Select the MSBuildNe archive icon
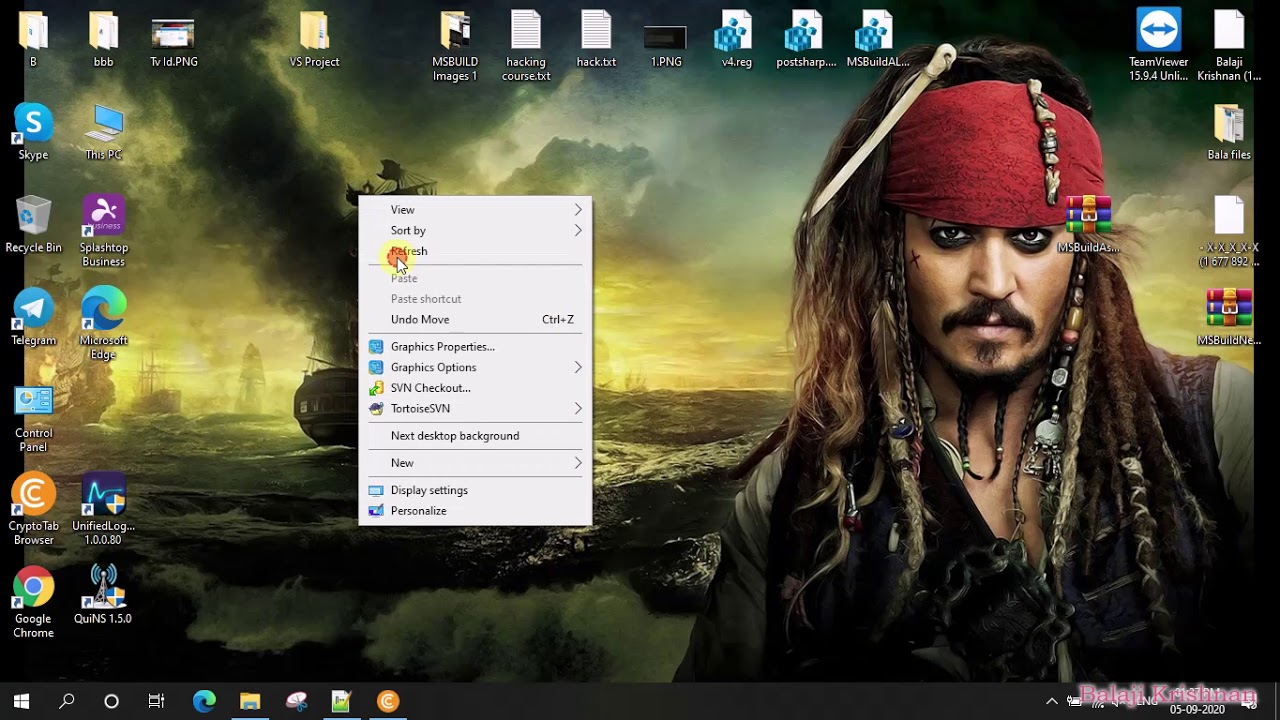1280x720 pixels. (1229, 310)
